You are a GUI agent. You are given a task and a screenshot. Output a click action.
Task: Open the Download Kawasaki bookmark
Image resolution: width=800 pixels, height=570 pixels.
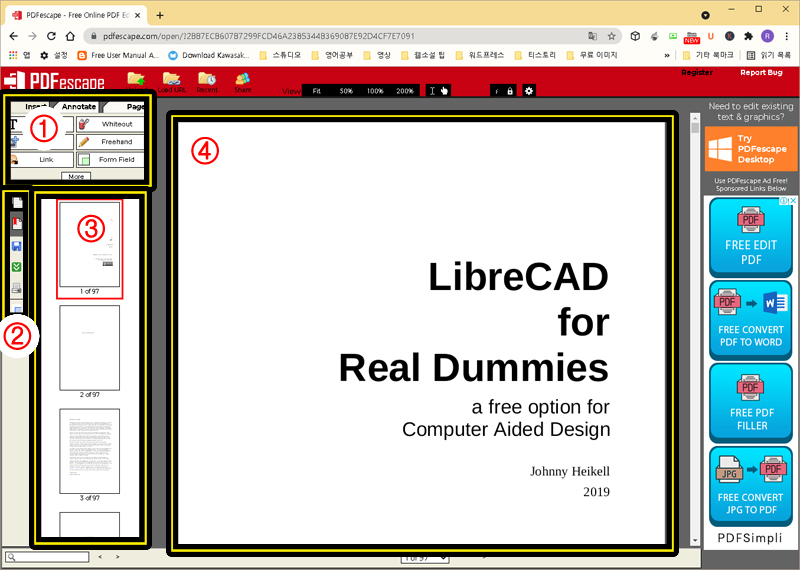(x=209, y=55)
